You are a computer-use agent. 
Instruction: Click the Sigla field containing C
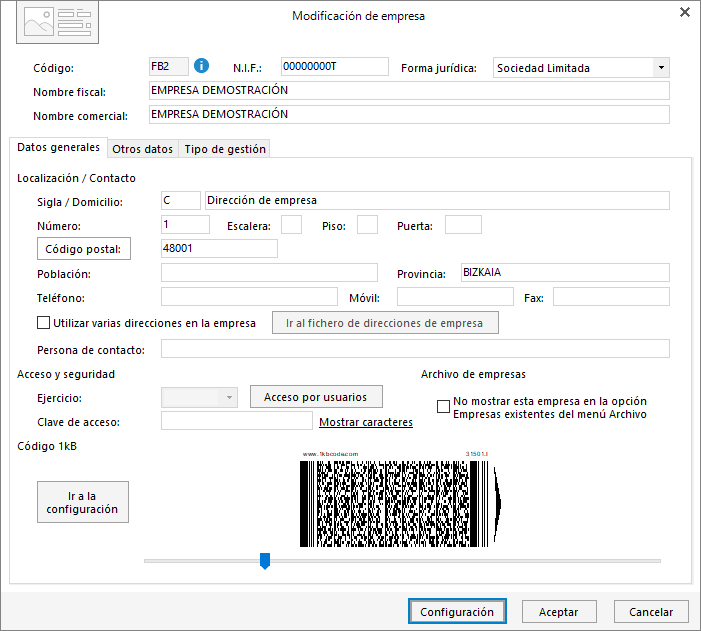(181, 200)
